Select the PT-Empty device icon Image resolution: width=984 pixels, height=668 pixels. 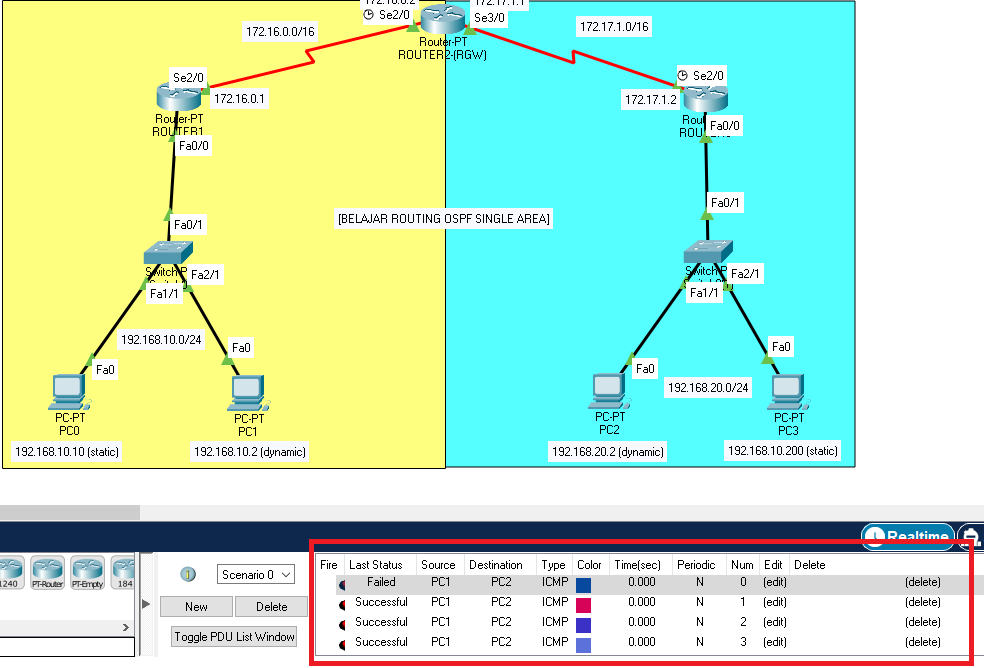[x=88, y=572]
